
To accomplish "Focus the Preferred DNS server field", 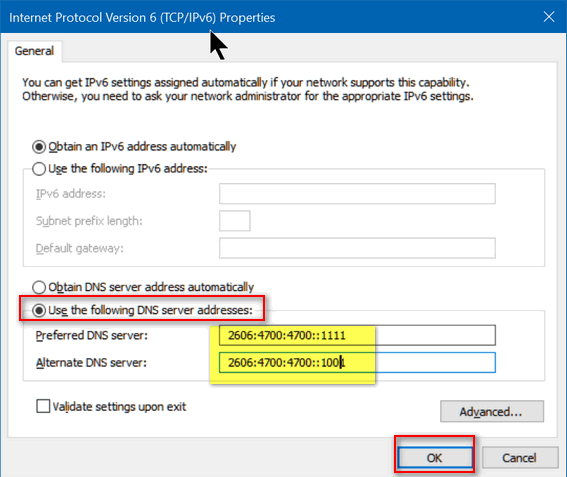I will 357,335.
